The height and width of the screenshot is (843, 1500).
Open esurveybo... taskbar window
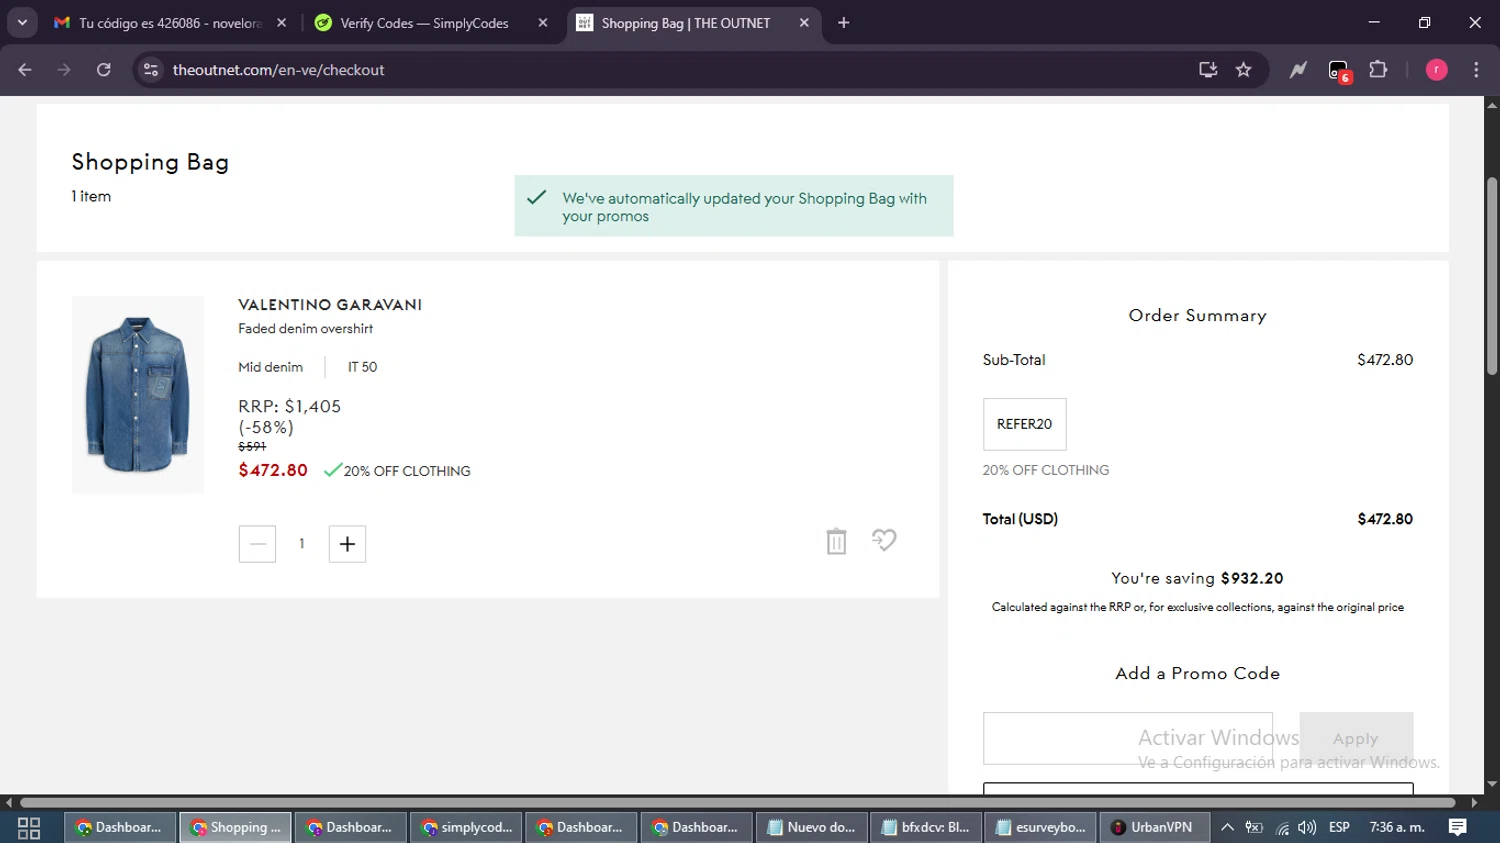tap(1041, 828)
